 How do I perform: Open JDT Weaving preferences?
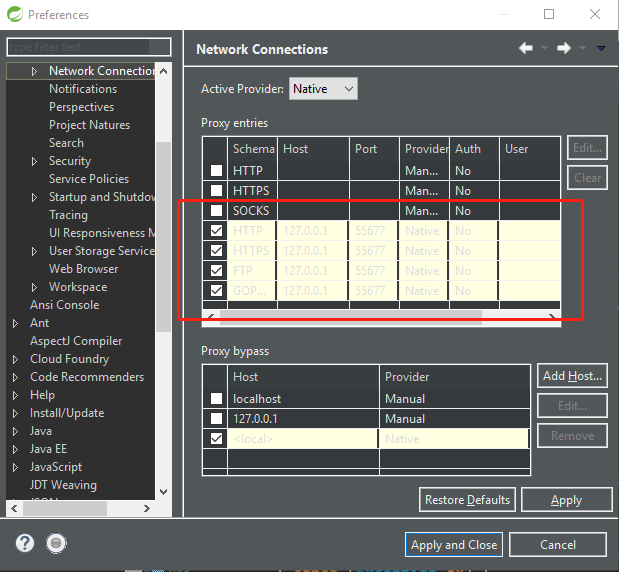[63, 485]
